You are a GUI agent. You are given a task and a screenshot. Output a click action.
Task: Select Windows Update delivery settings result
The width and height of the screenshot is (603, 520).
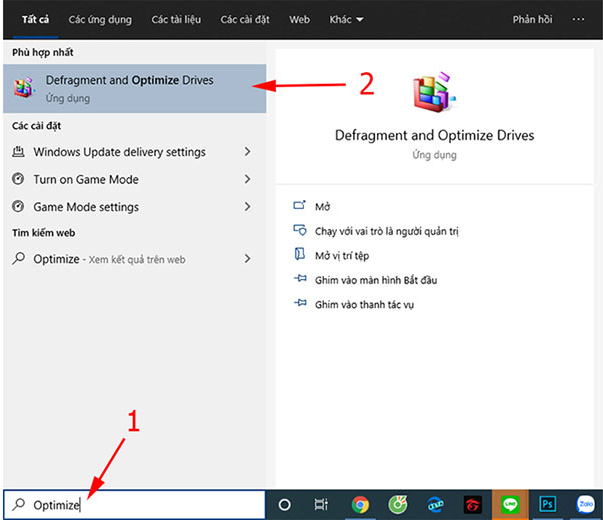point(135,152)
